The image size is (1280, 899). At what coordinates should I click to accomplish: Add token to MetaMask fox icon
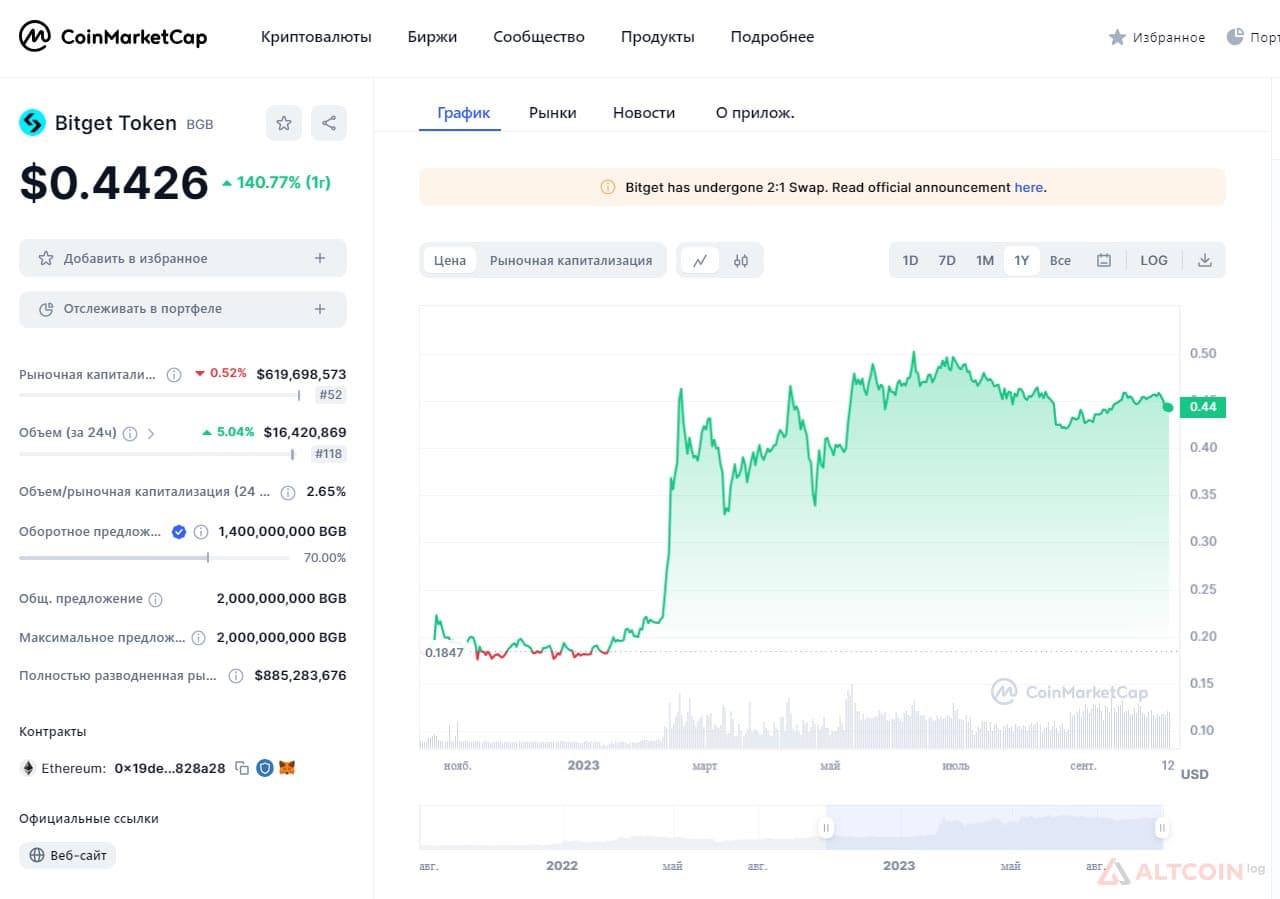pos(287,768)
